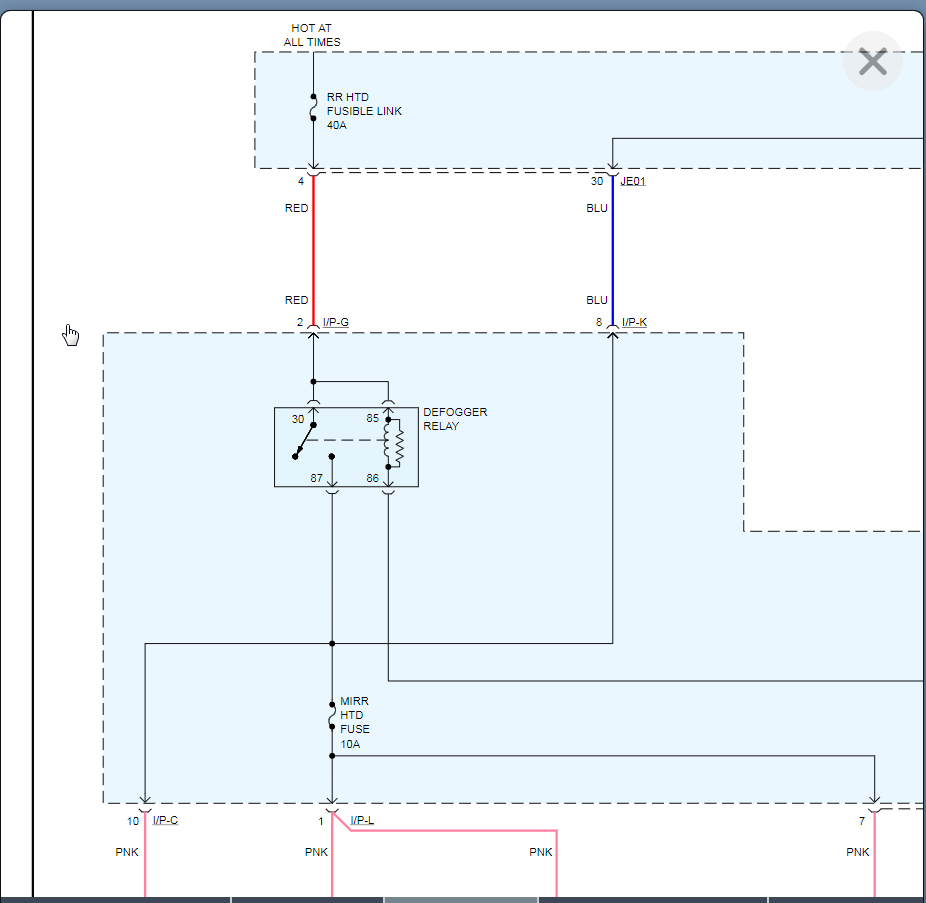This screenshot has height=903, width=926.
Task: Click the MIRR HTD fuse symbol
Action: (x=332, y=716)
